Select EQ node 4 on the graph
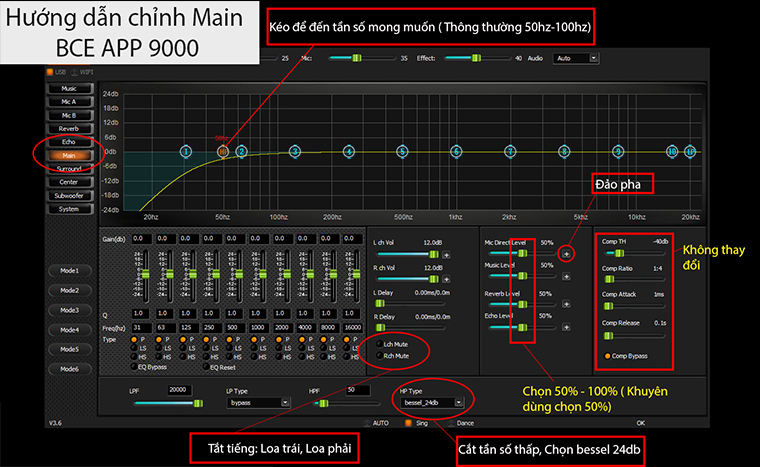Screen dimensions: 760x467 (x=348, y=152)
